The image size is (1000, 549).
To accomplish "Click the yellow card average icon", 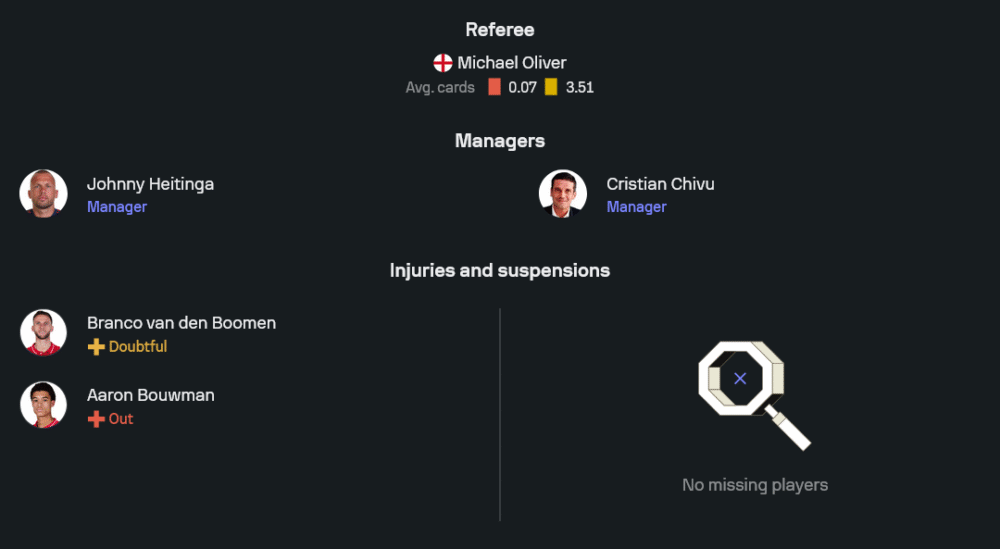I will 551,87.
